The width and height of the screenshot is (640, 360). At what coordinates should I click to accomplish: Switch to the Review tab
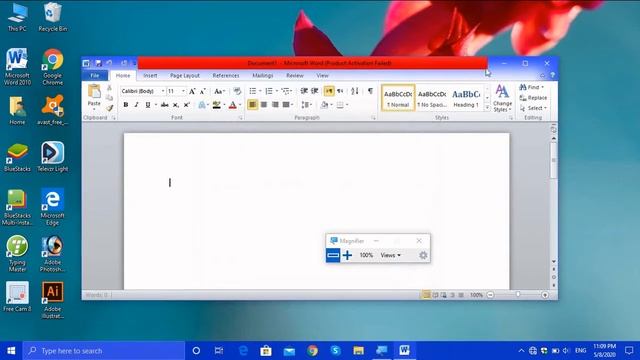295,76
